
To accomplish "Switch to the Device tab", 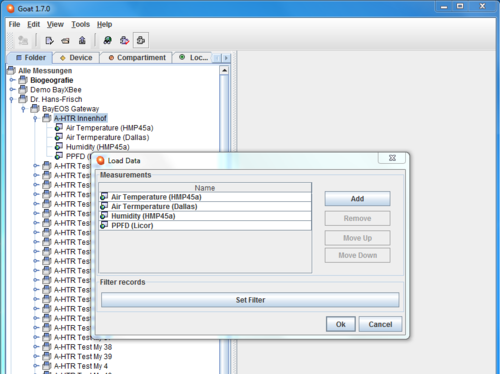I will click(x=76, y=58).
